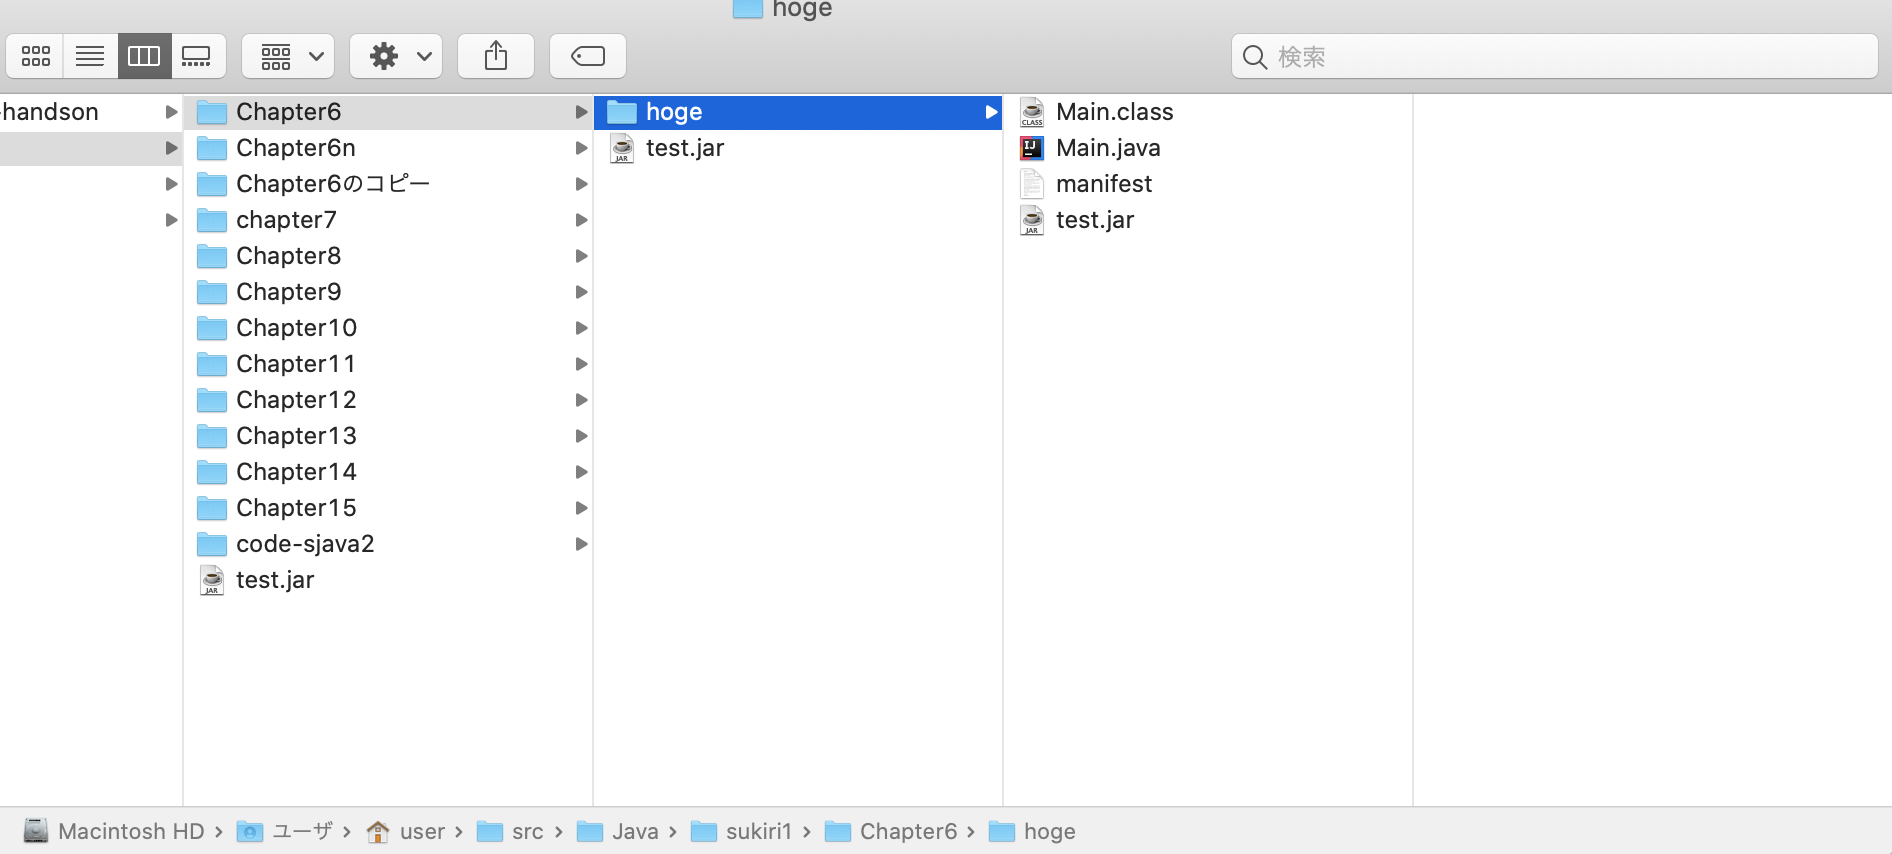Select Chapter11 folder name
The width and height of the screenshot is (1892, 854).
click(296, 364)
